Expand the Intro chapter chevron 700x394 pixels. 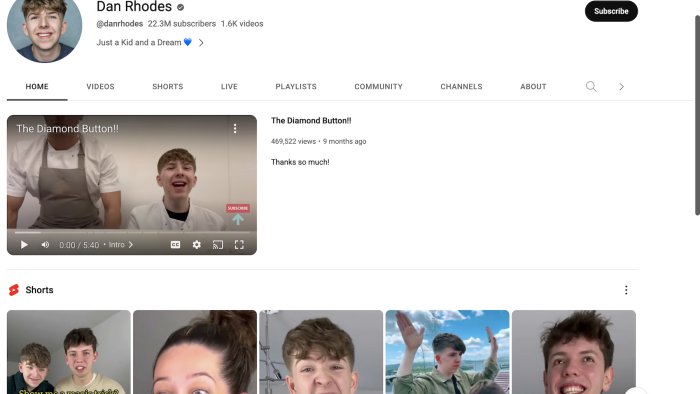click(x=131, y=245)
